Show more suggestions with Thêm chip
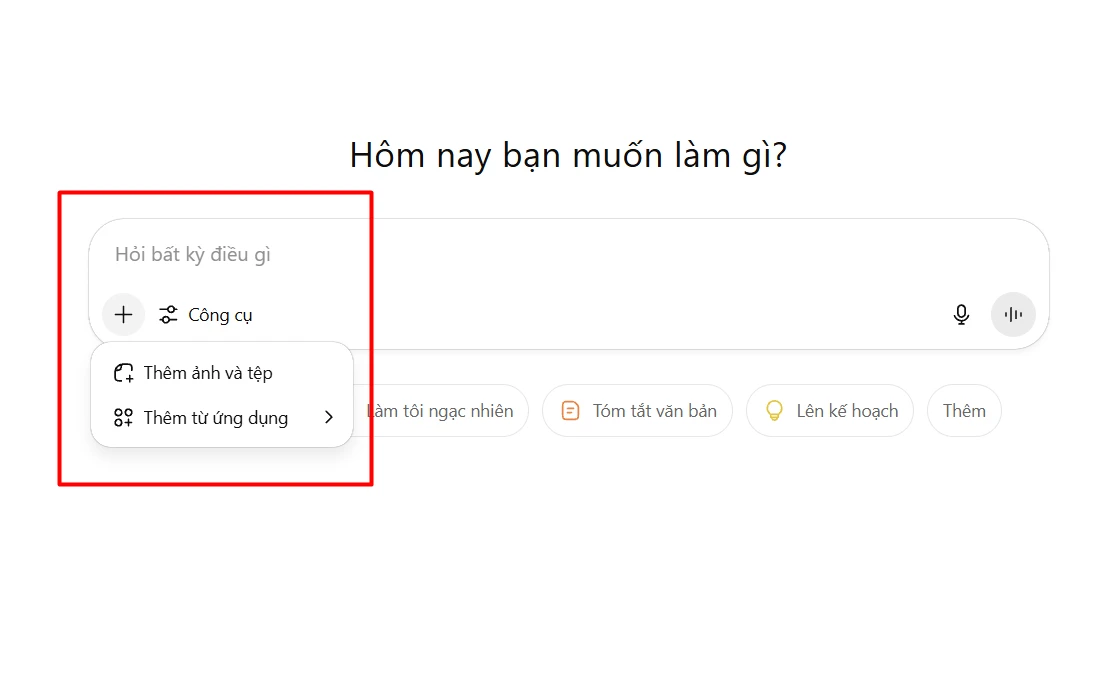The height and width of the screenshot is (675, 1111). pos(964,411)
